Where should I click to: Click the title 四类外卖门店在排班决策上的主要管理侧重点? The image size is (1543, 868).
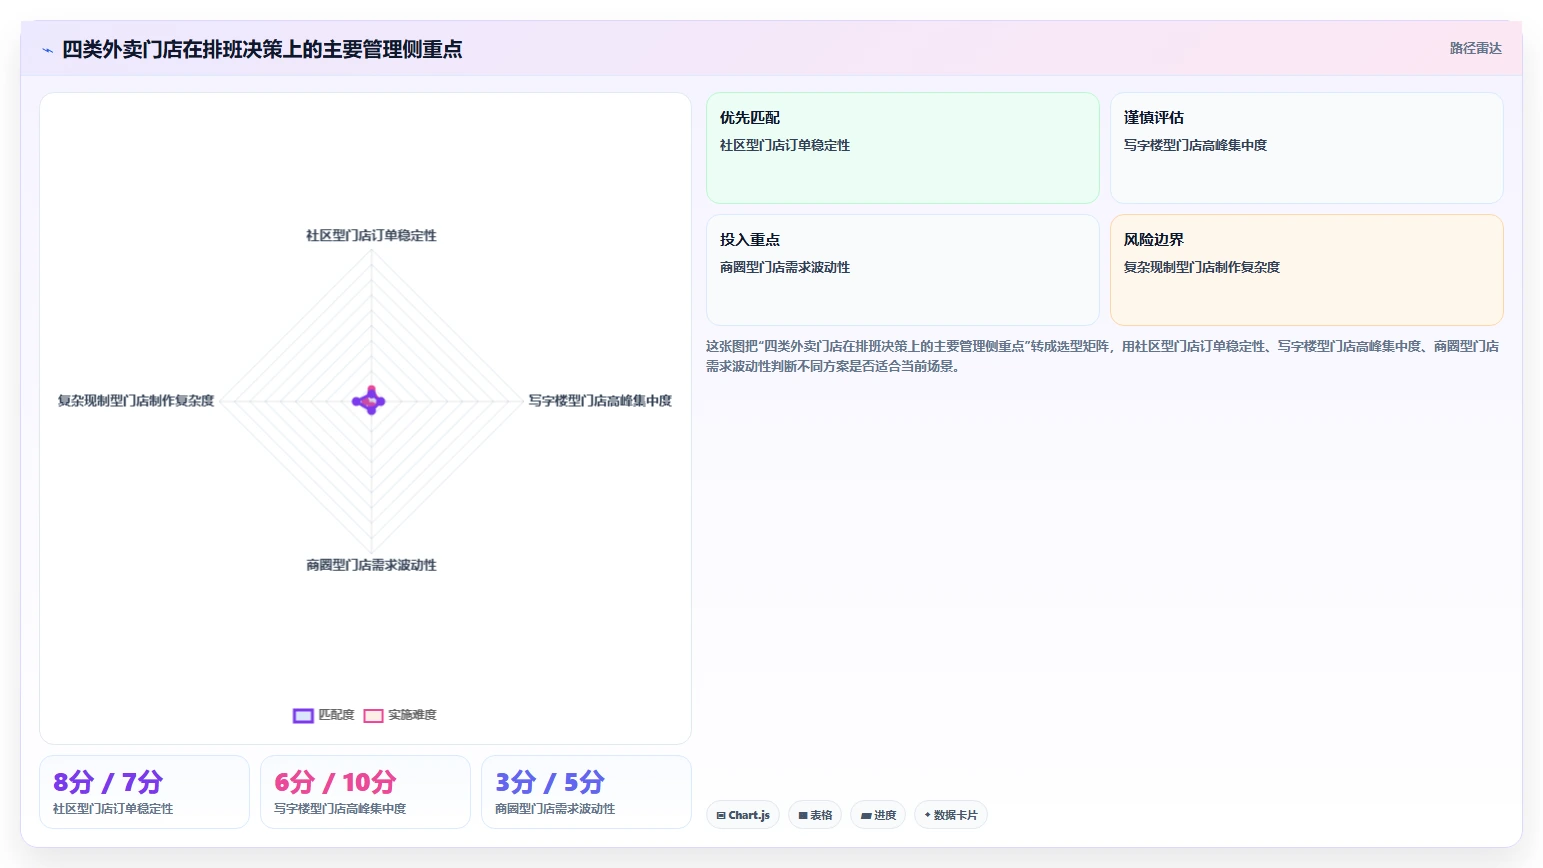pos(262,49)
